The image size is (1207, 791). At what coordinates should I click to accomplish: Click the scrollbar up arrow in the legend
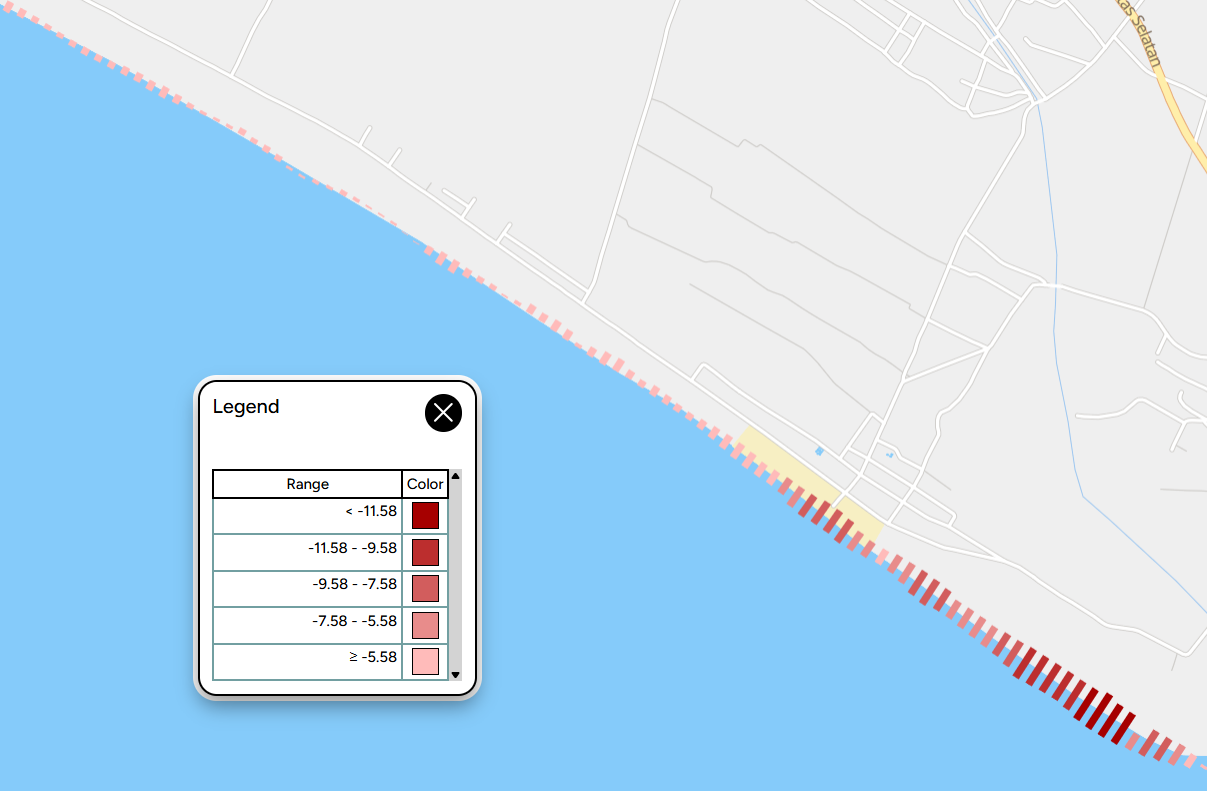point(456,474)
